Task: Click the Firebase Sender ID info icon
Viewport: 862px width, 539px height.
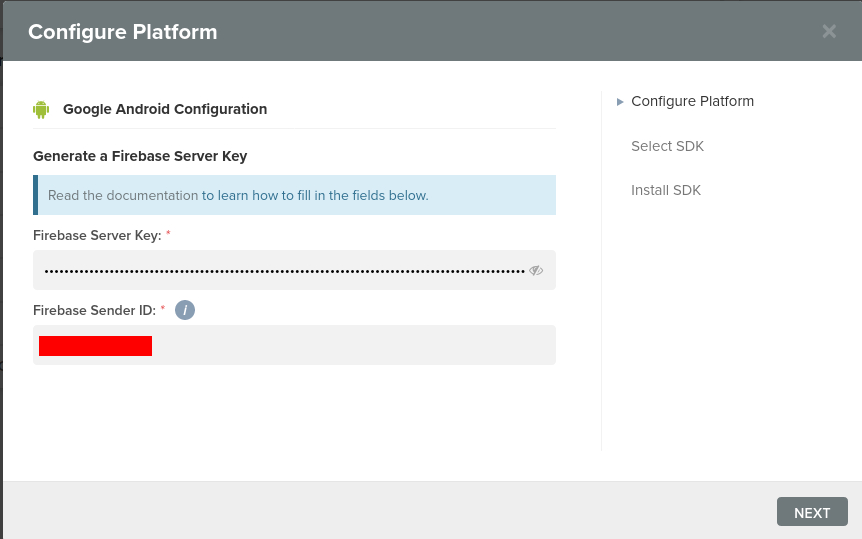Action: tap(185, 310)
